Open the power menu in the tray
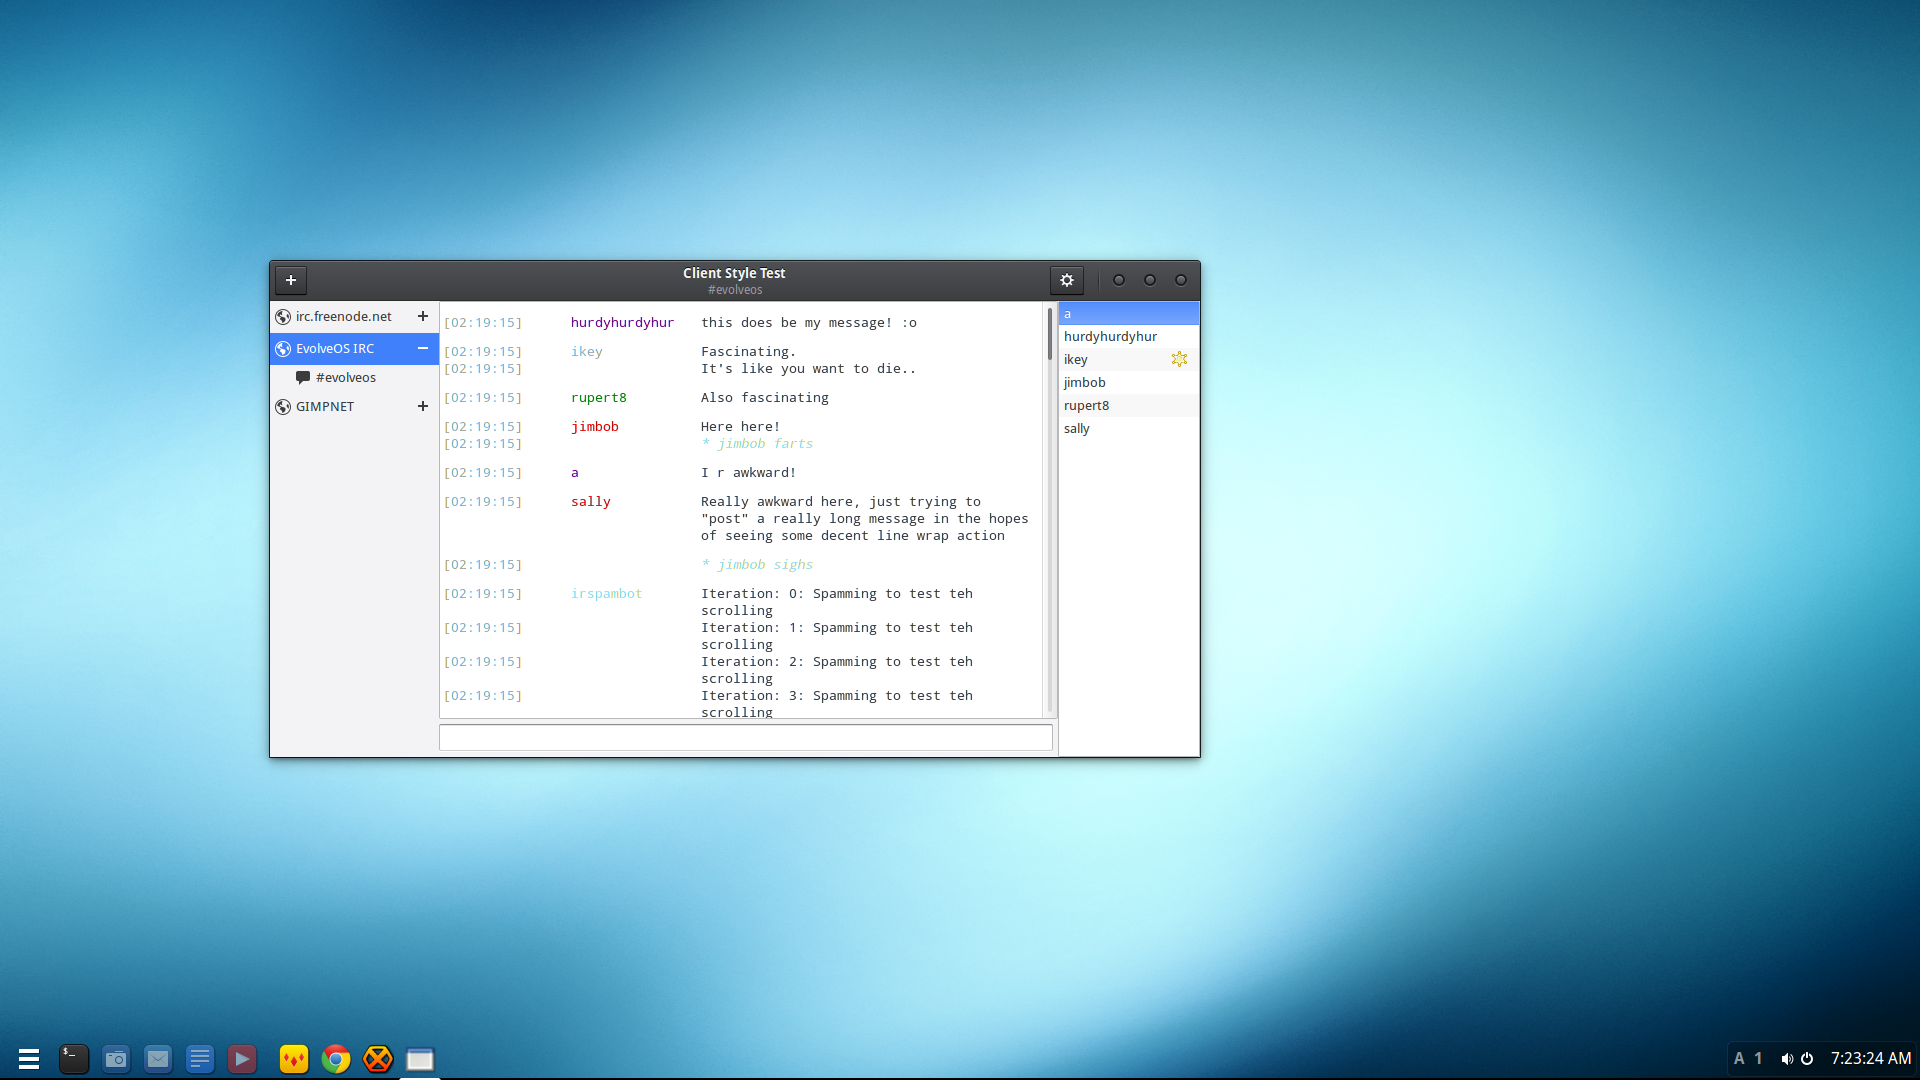 [x=1807, y=1058]
